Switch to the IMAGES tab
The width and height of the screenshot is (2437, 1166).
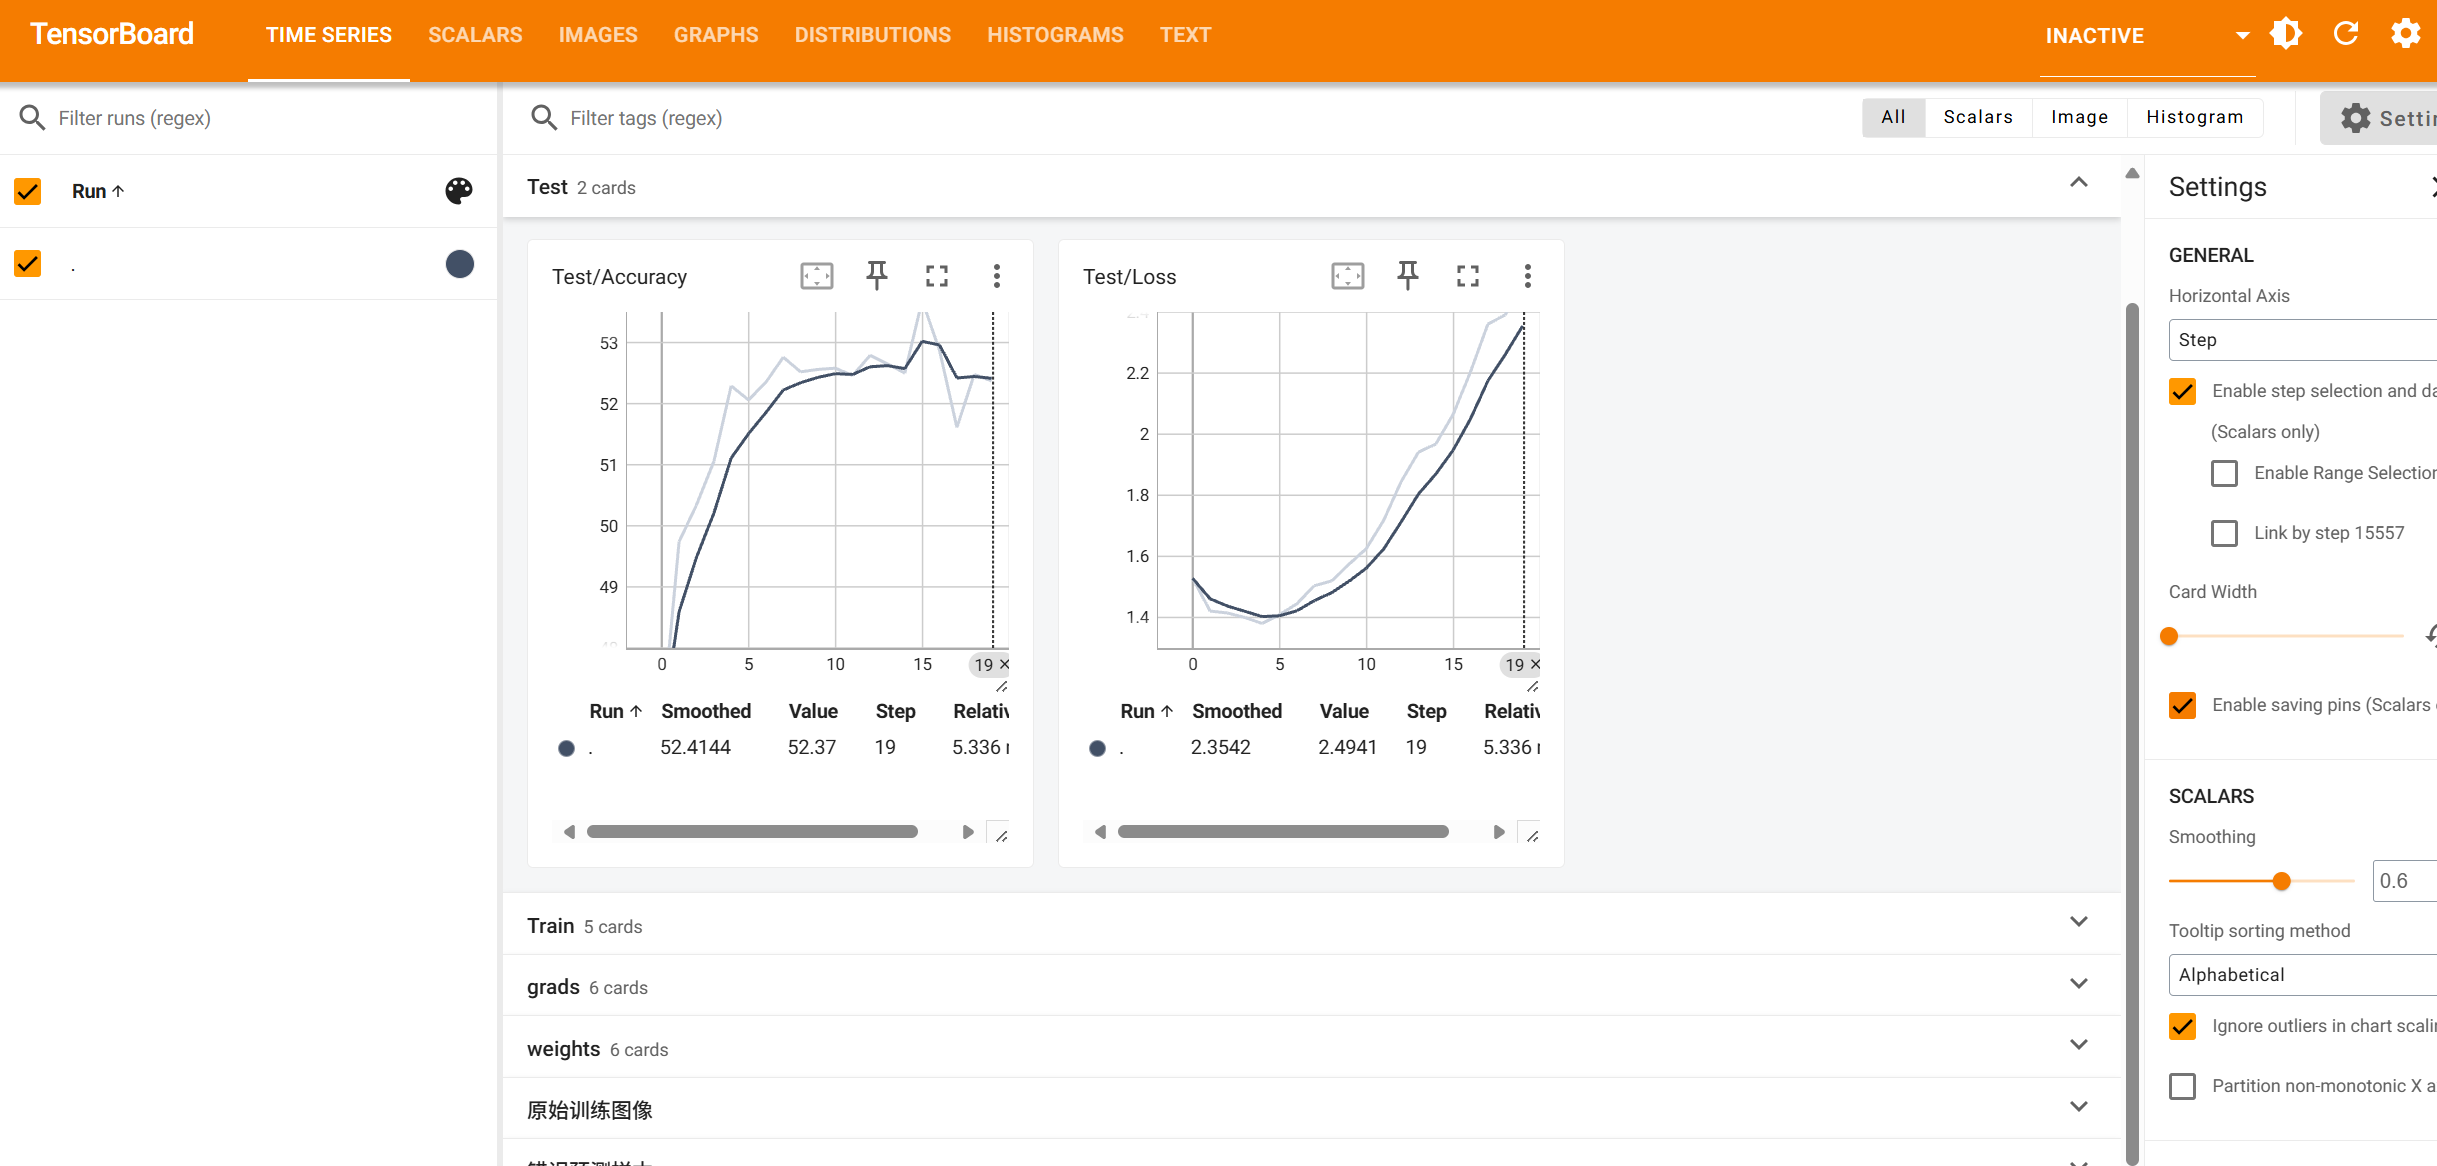tap(598, 35)
